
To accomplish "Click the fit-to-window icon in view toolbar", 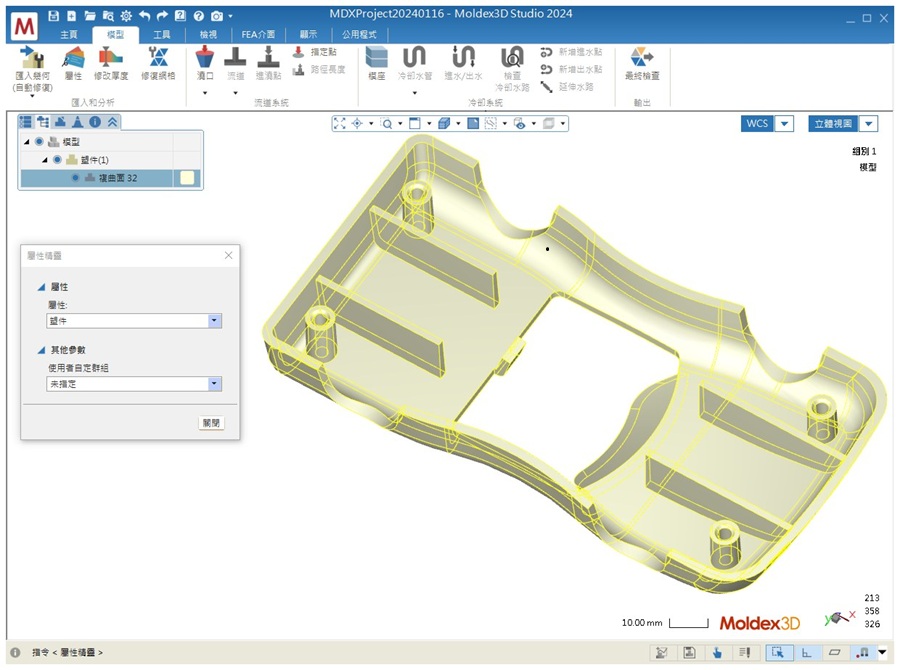I will (339, 124).
